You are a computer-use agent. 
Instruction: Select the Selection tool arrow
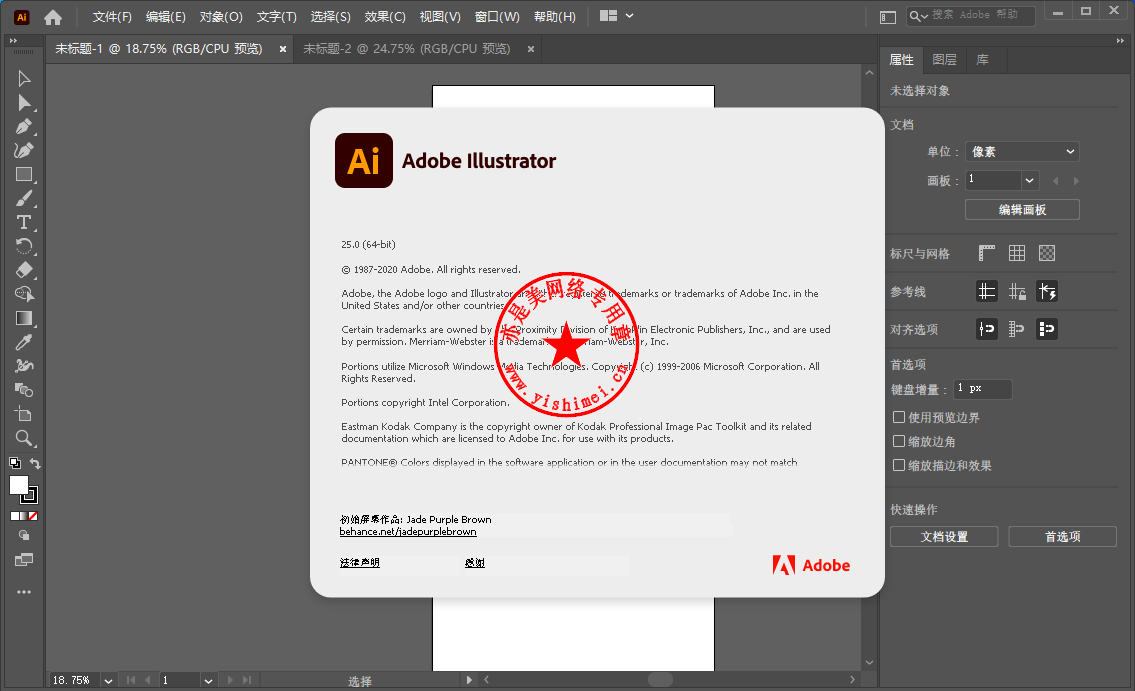pos(24,78)
